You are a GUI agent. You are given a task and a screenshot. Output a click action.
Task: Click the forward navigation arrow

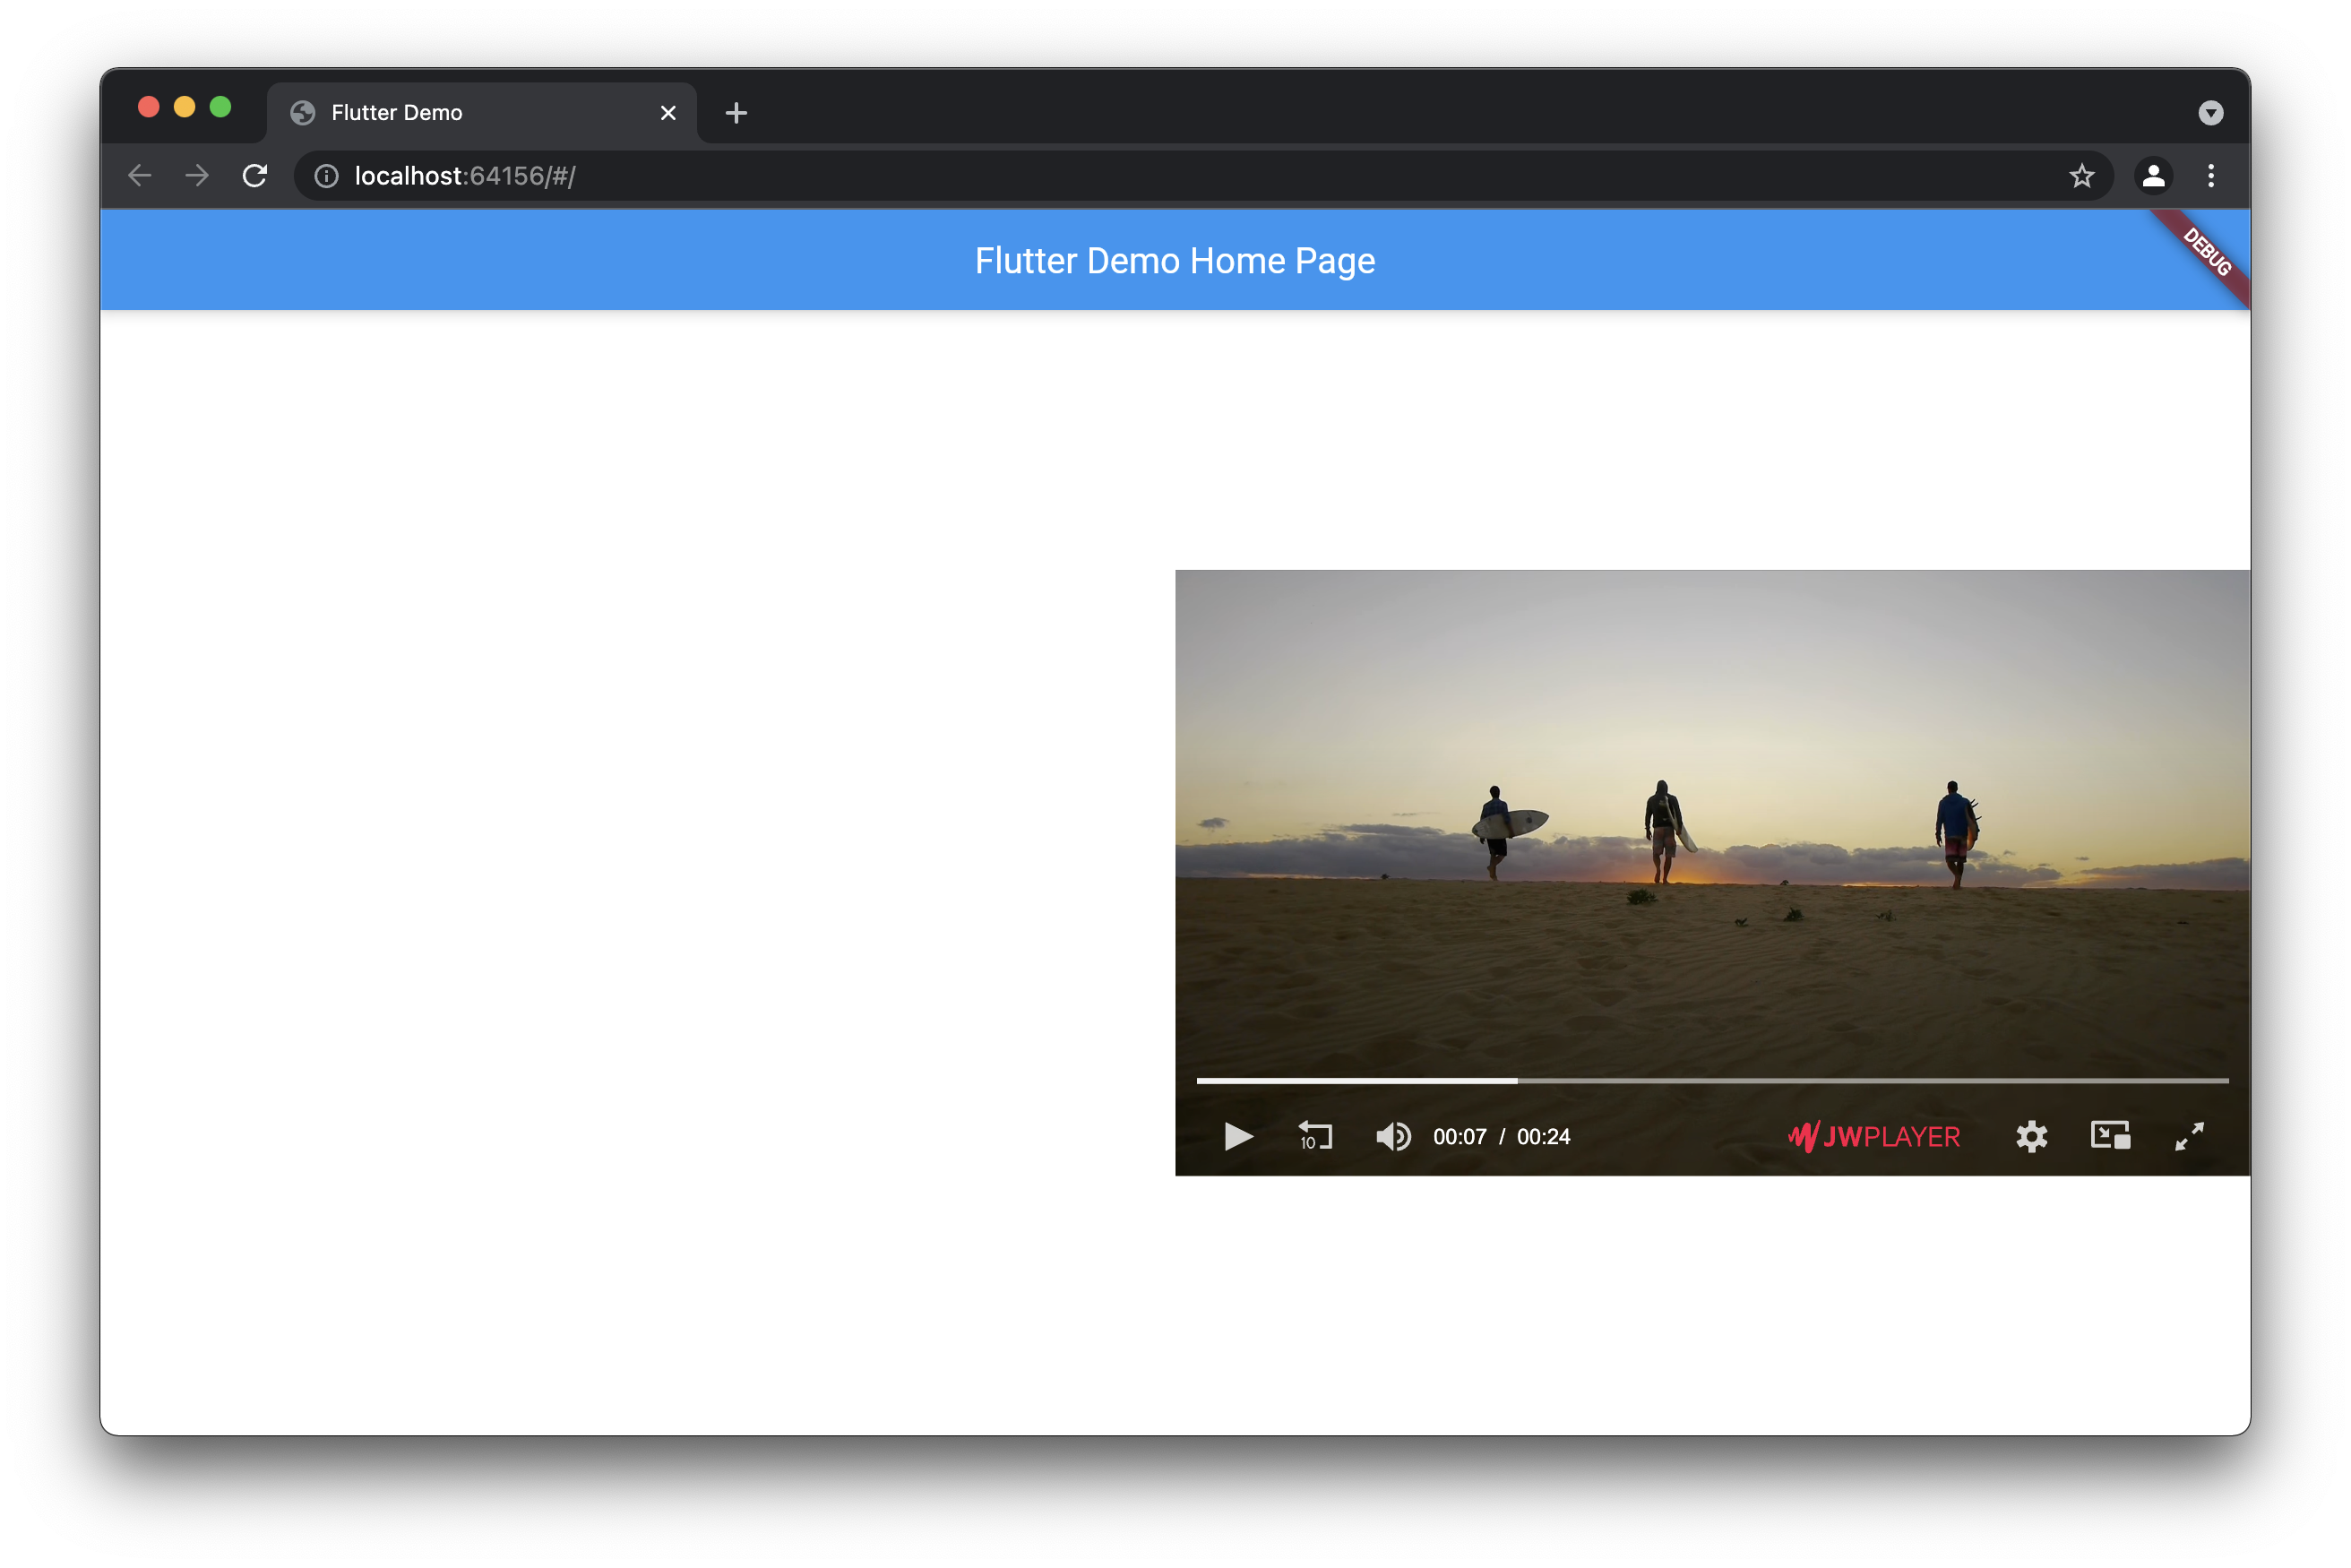pyautogui.click(x=197, y=175)
